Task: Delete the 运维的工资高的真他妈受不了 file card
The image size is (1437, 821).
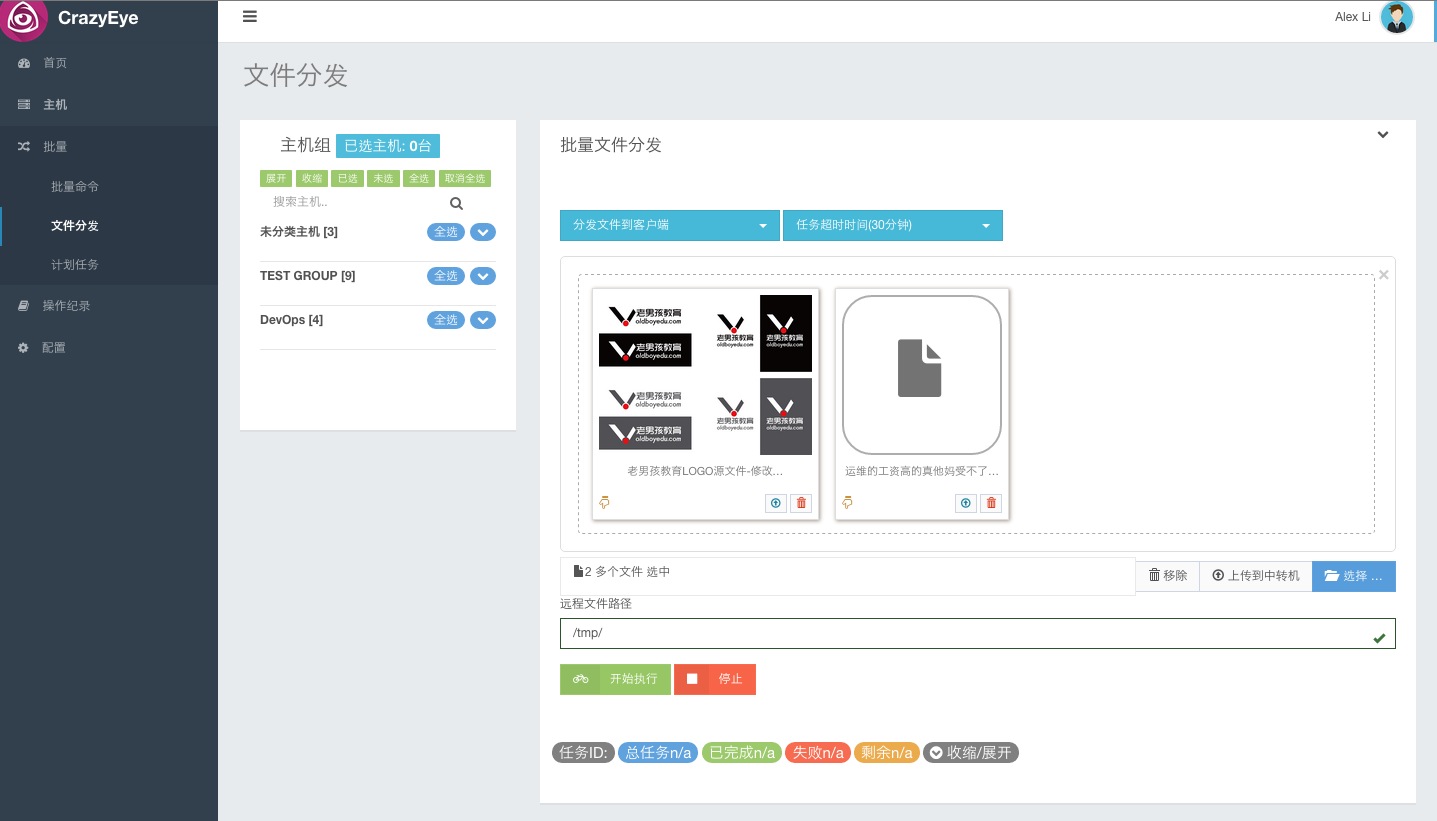Action: pyautogui.click(x=991, y=503)
